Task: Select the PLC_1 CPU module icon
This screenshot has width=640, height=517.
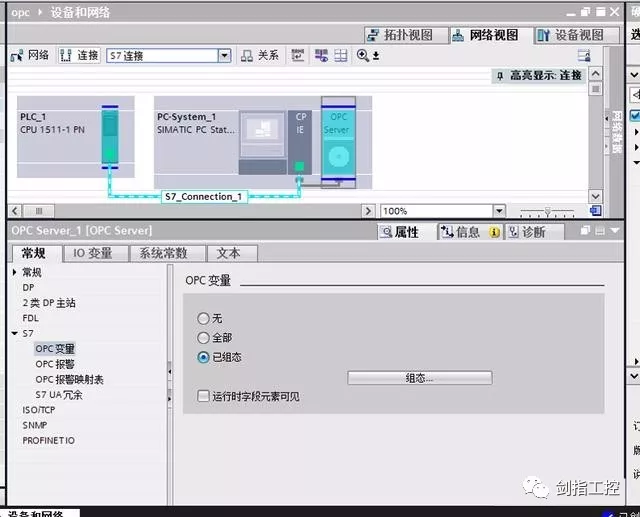Action: tap(109, 140)
